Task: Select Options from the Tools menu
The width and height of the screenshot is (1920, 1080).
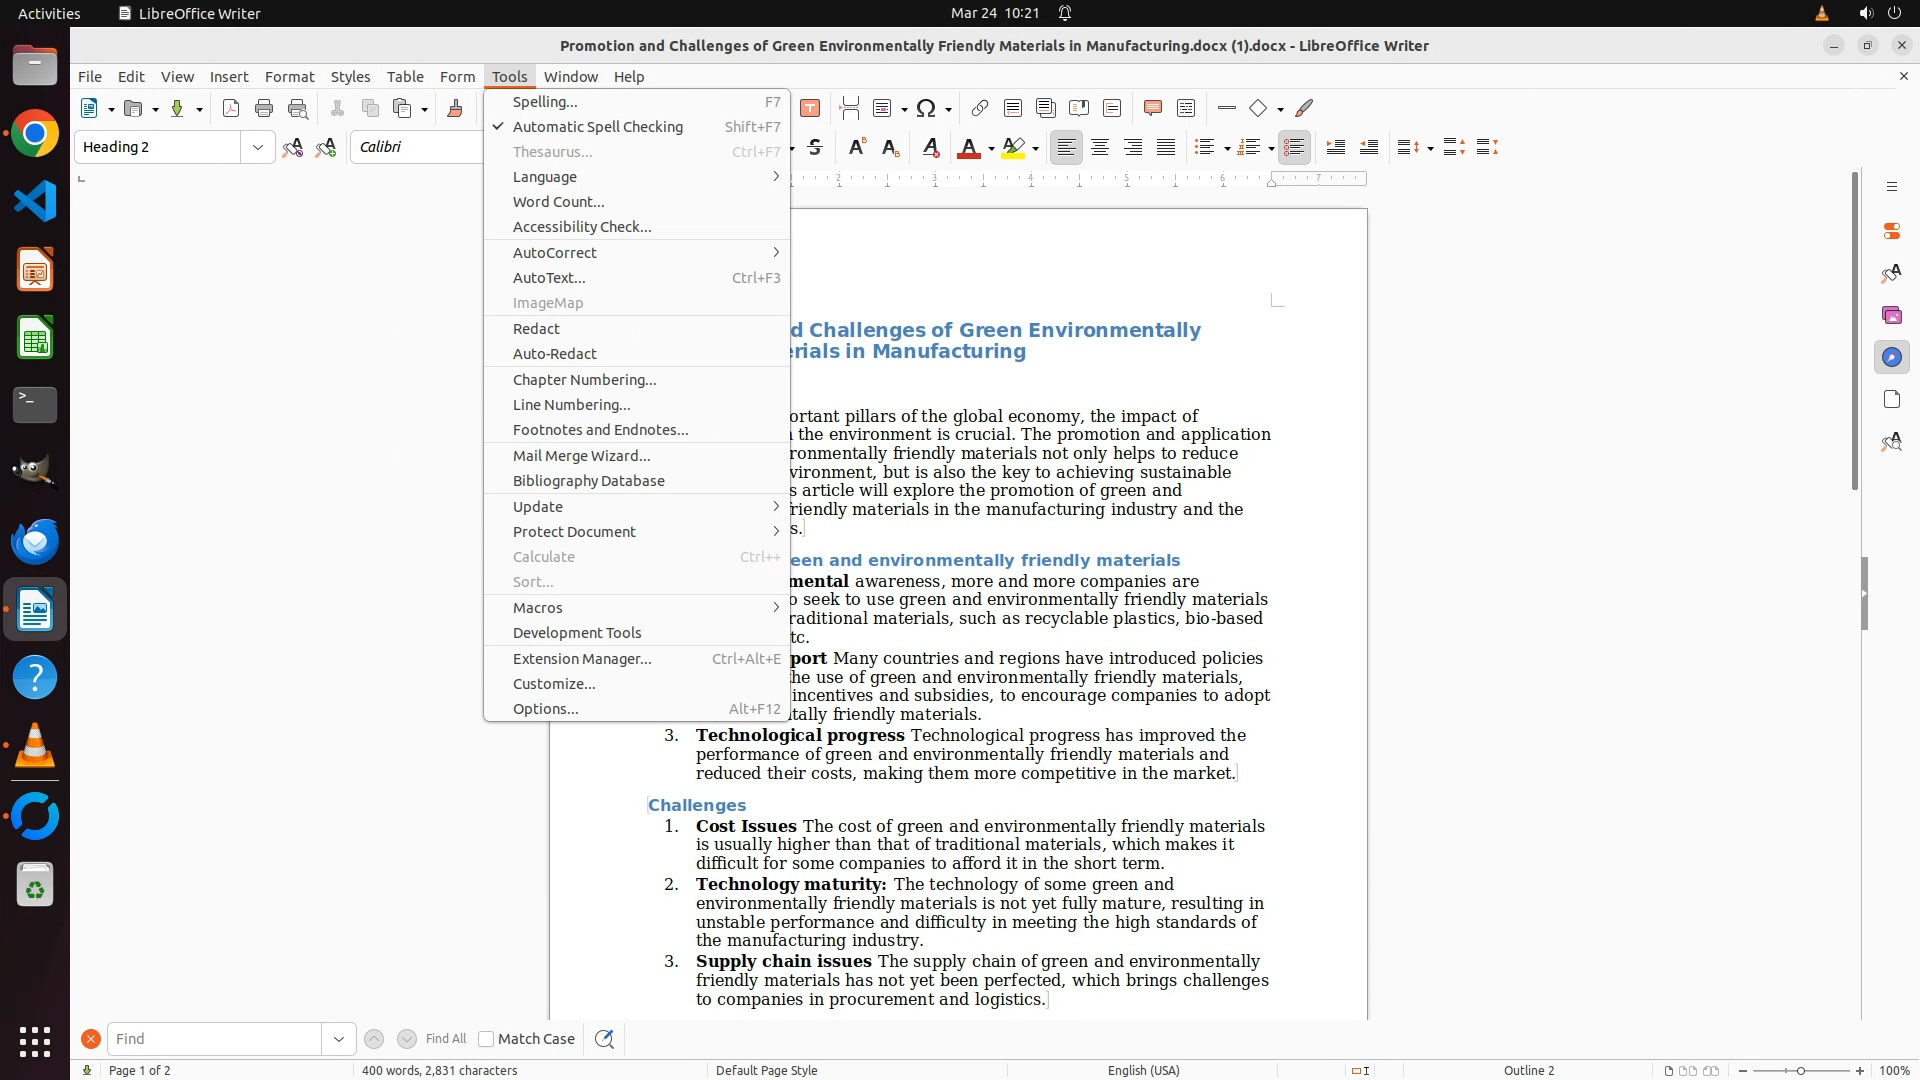Action: click(x=545, y=709)
